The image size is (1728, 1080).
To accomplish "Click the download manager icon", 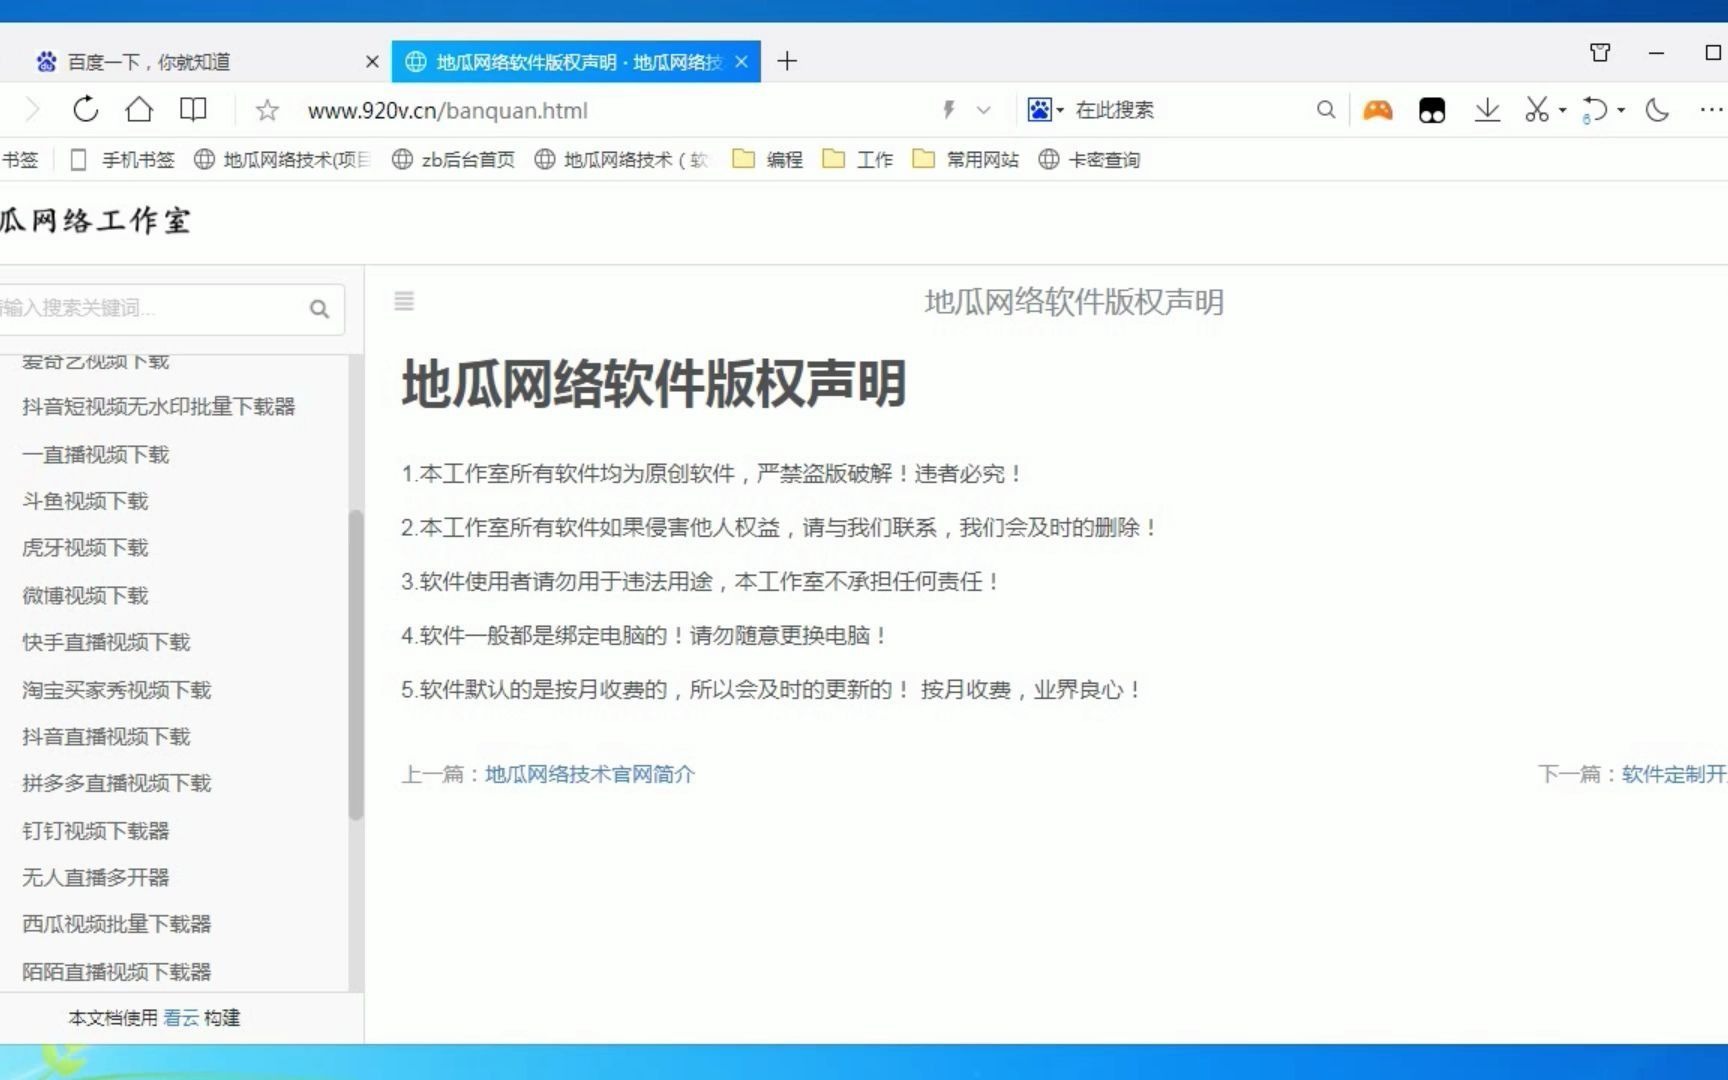I will pos(1488,110).
